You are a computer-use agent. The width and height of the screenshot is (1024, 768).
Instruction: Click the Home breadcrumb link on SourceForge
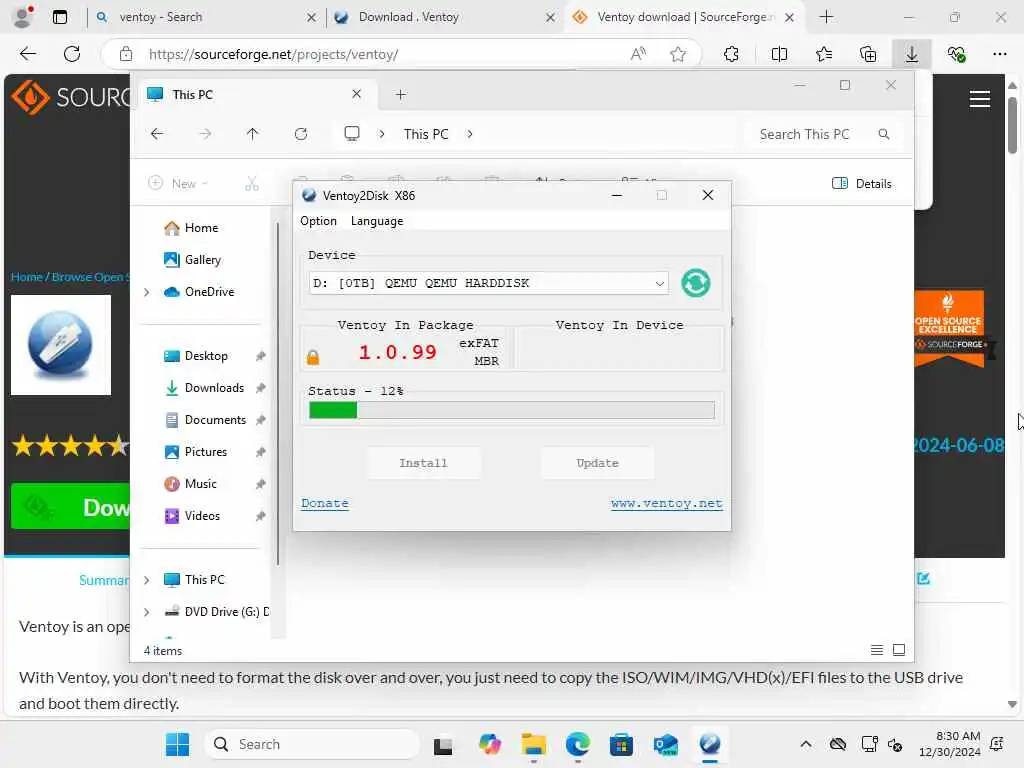[27, 277]
